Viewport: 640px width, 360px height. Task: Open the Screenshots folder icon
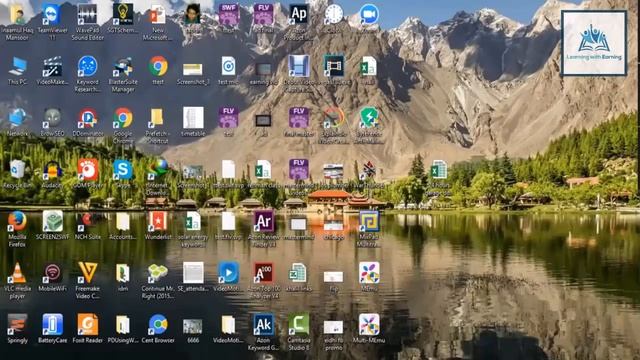(193, 172)
